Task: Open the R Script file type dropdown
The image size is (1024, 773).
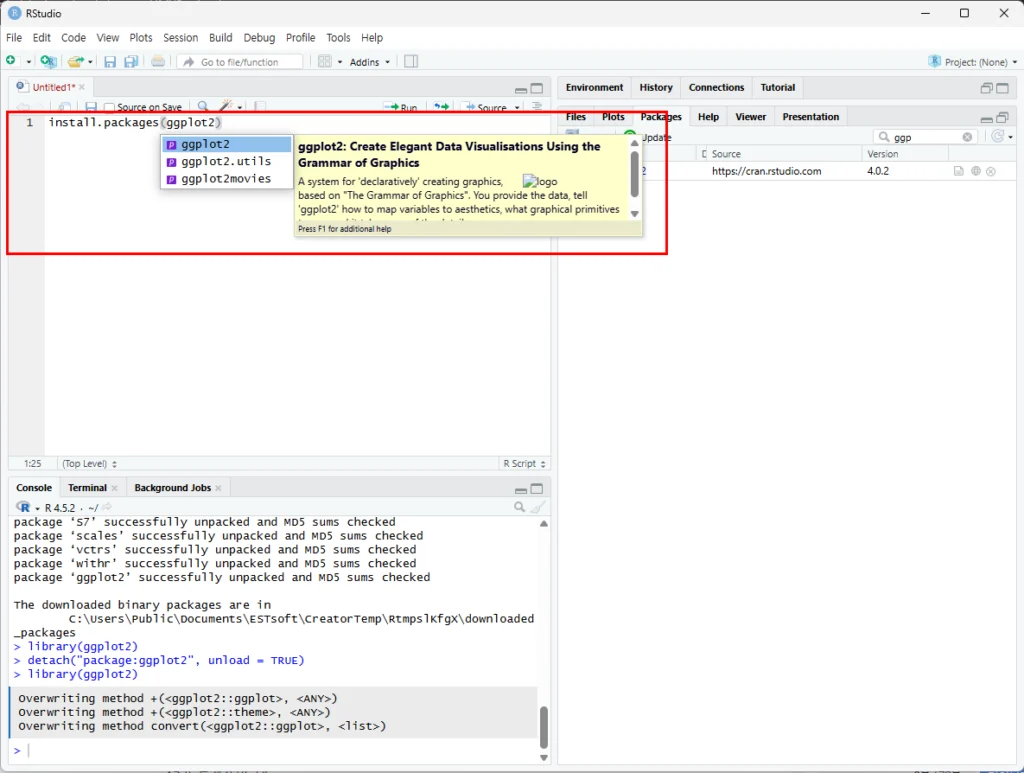Action: pos(524,464)
